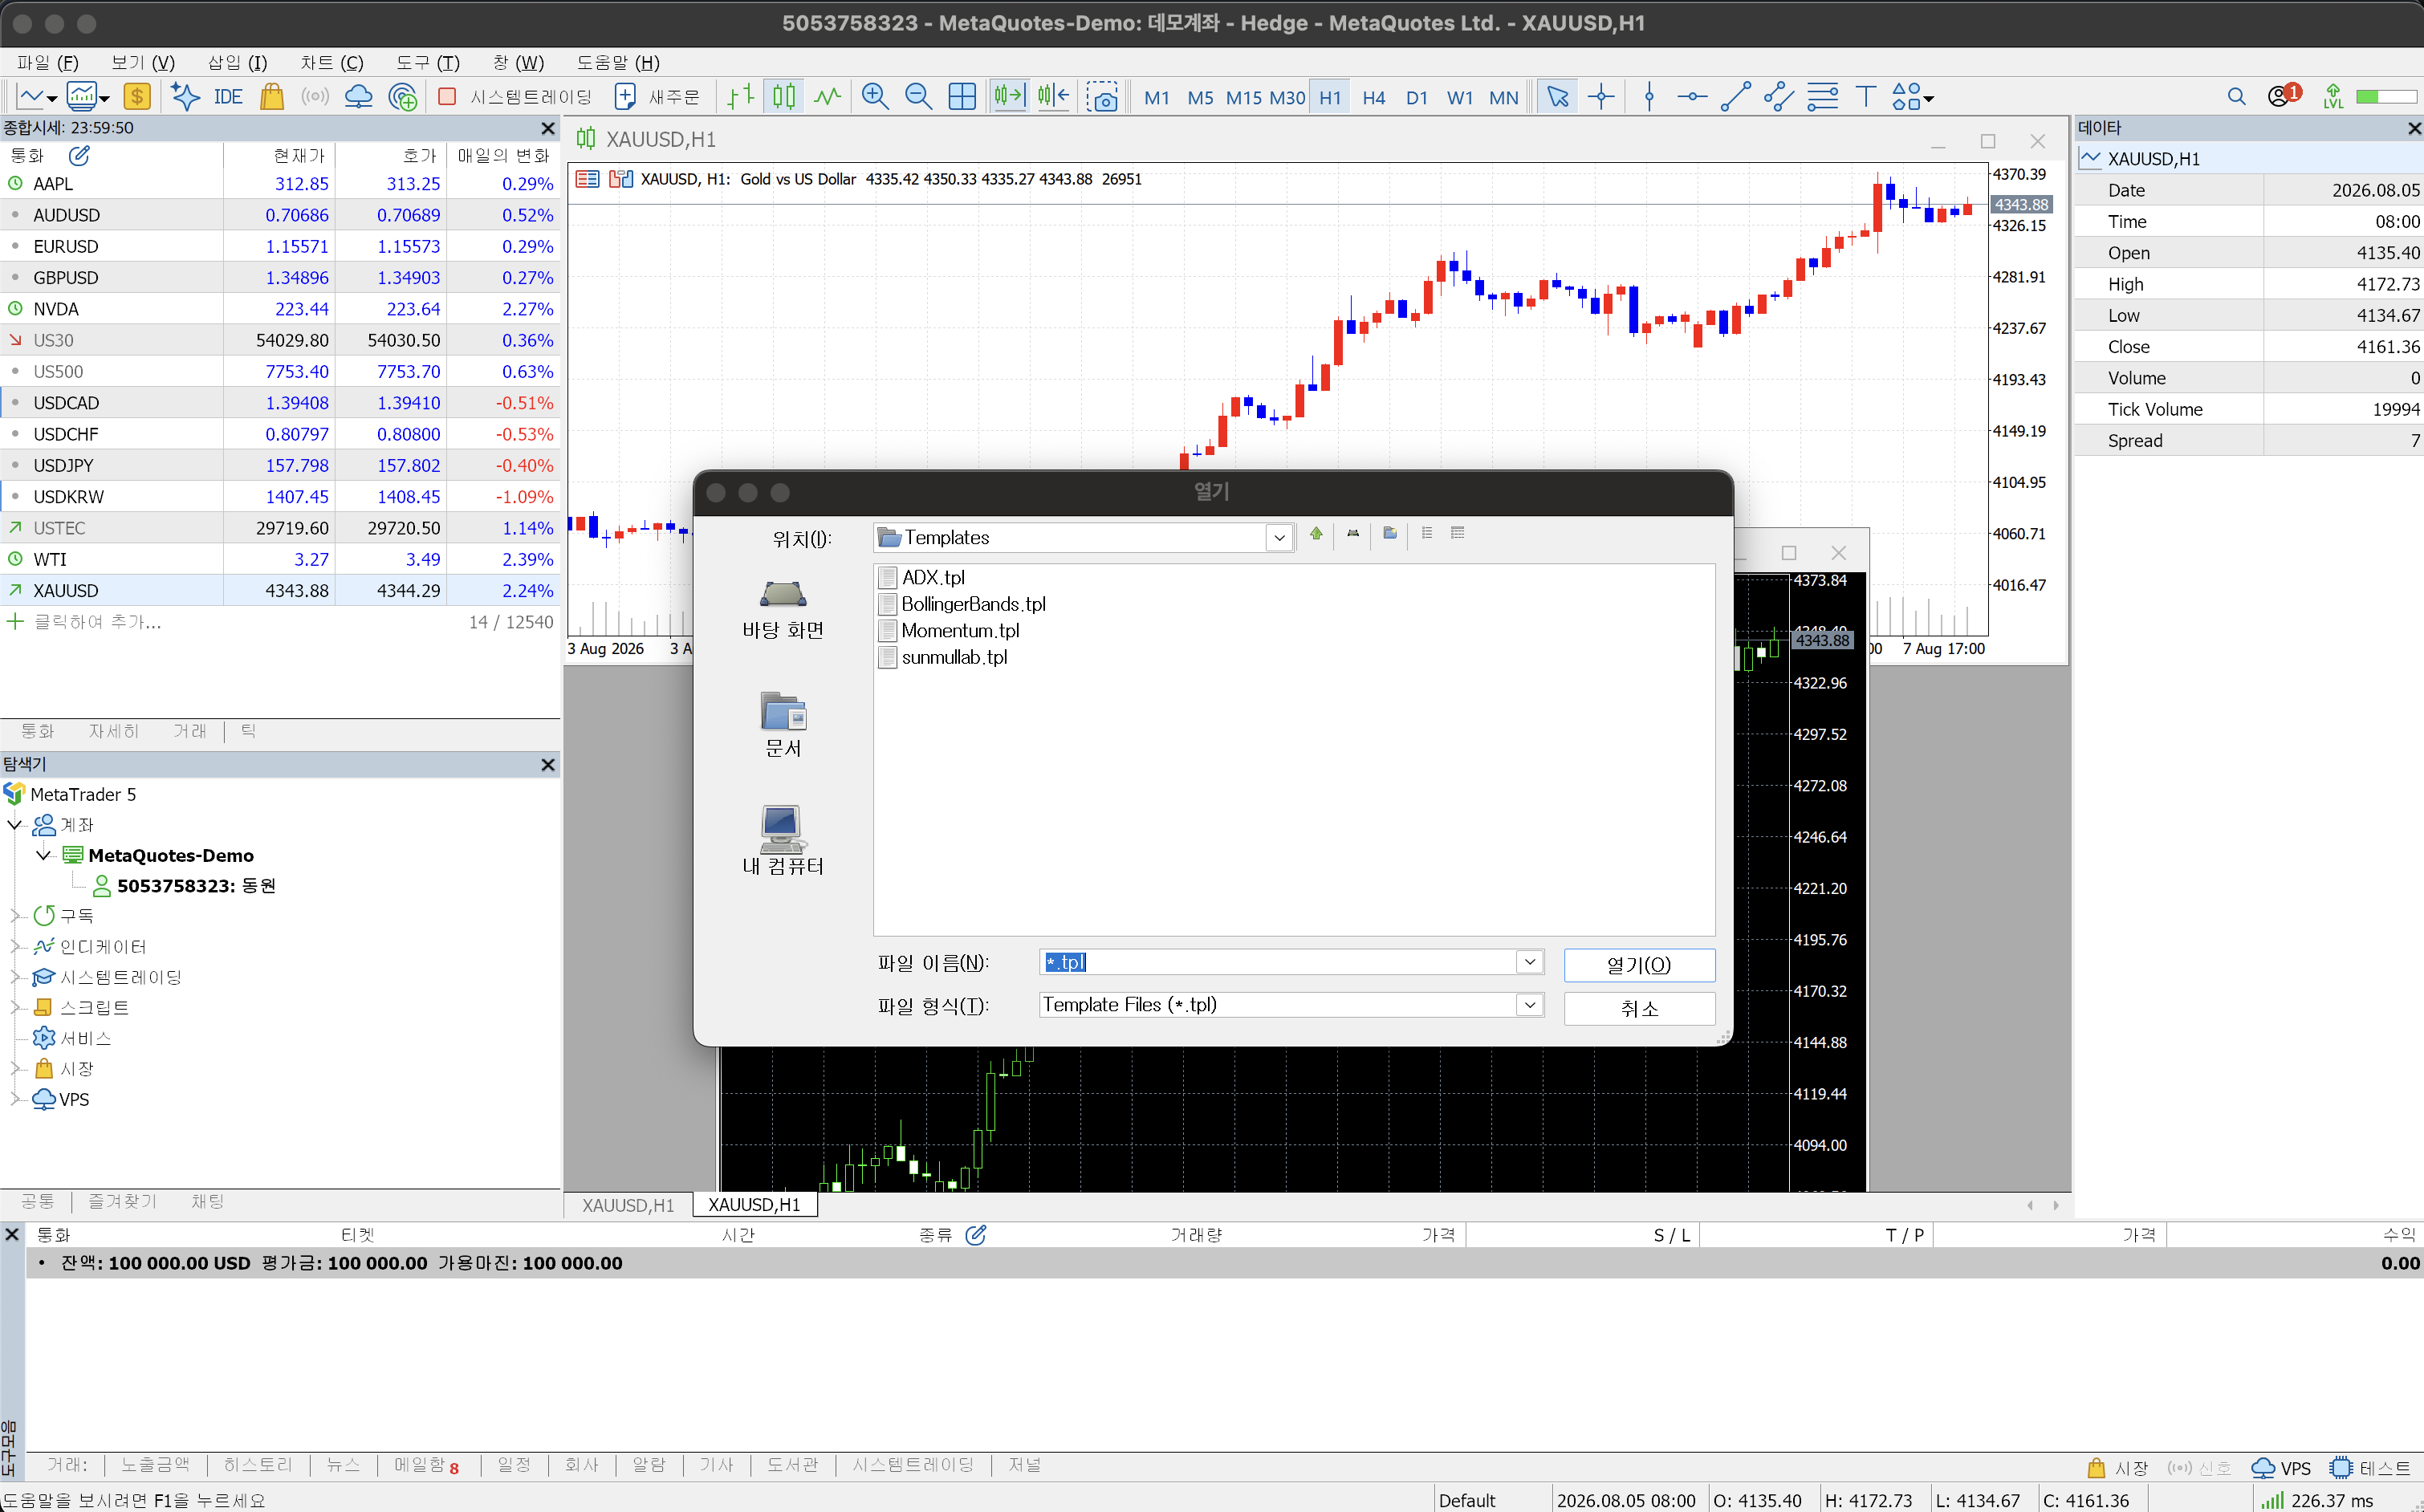
Task: Open the 차트 (C) menu
Action: (x=332, y=63)
